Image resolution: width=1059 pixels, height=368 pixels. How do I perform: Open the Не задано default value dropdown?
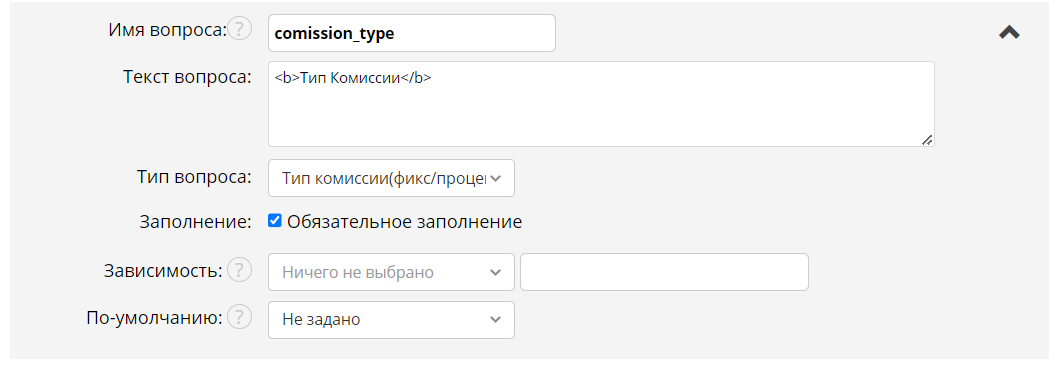tap(391, 319)
